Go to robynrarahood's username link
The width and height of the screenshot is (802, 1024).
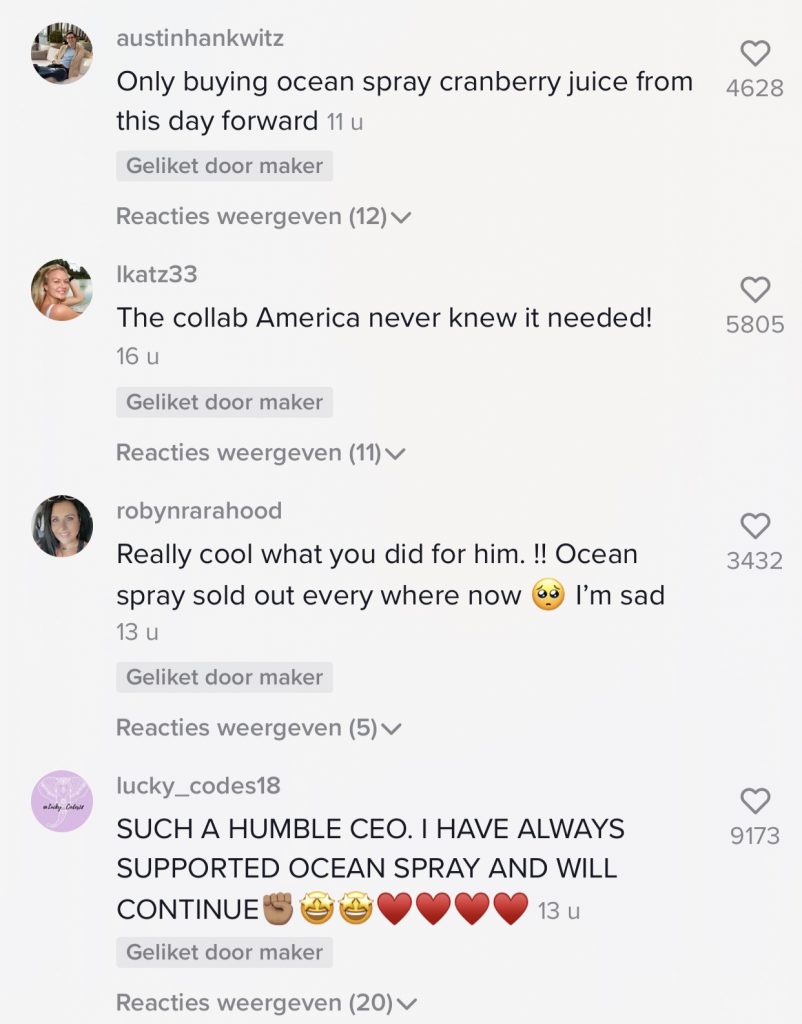(x=199, y=511)
